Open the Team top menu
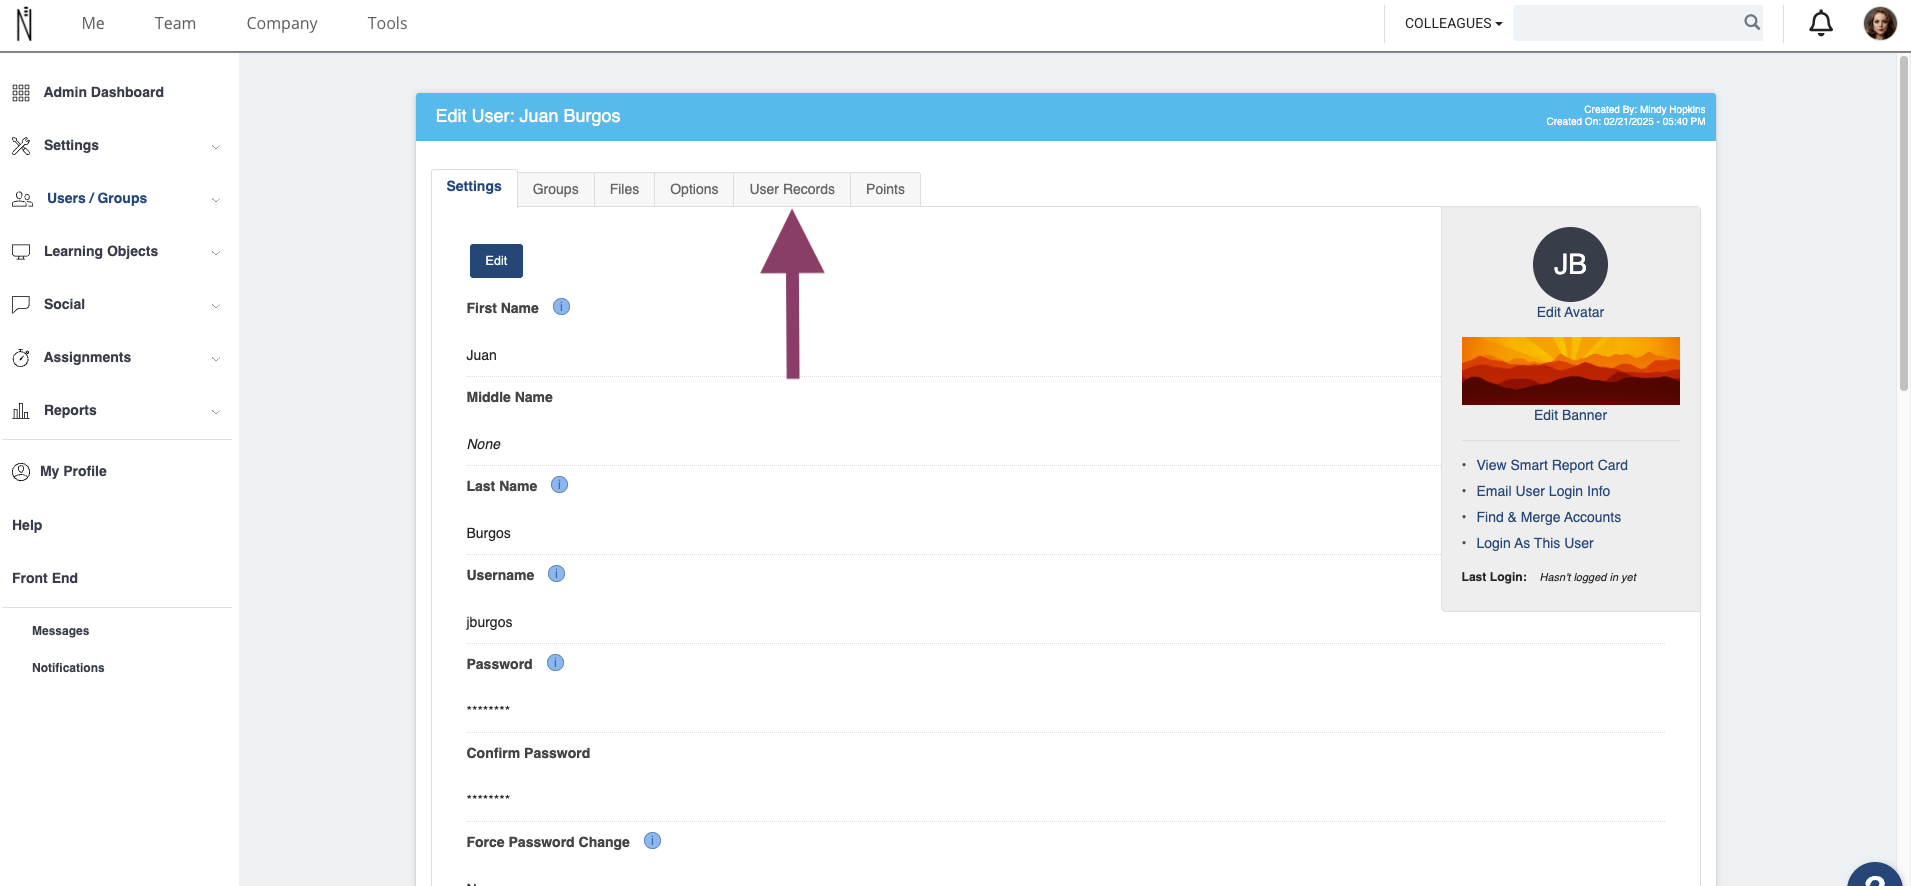This screenshot has width=1911, height=886. [x=175, y=23]
